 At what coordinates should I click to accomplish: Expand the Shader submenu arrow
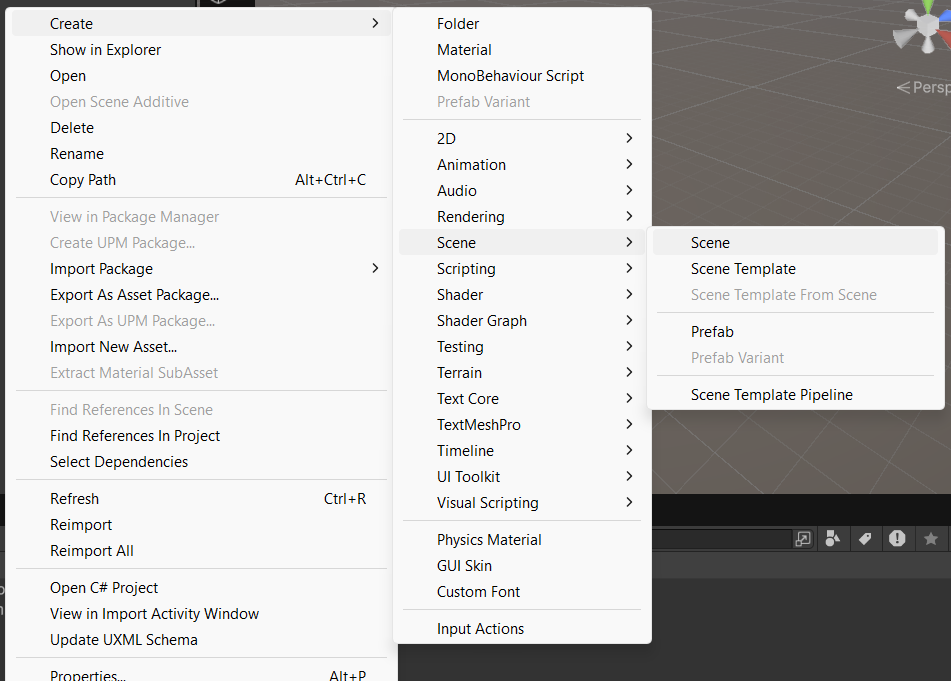tap(629, 295)
